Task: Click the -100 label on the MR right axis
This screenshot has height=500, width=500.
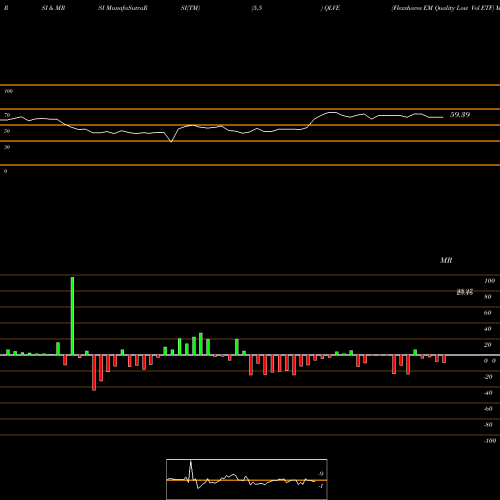Action: click(x=490, y=441)
